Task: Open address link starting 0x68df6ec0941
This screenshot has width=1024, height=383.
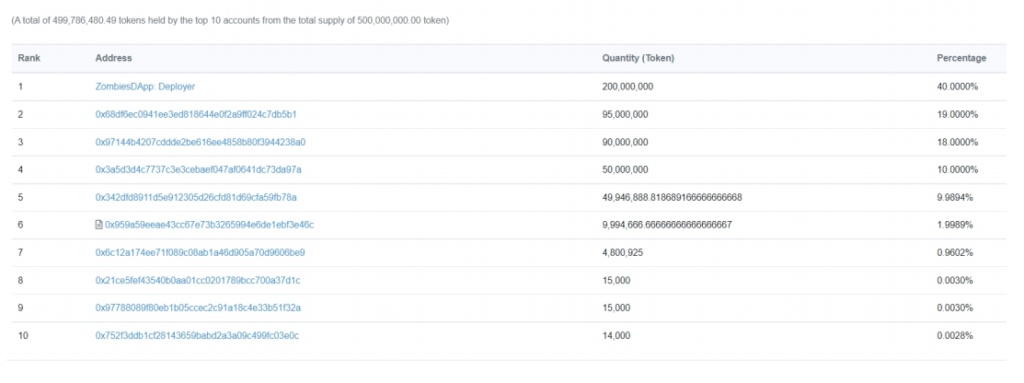Action: pos(196,114)
